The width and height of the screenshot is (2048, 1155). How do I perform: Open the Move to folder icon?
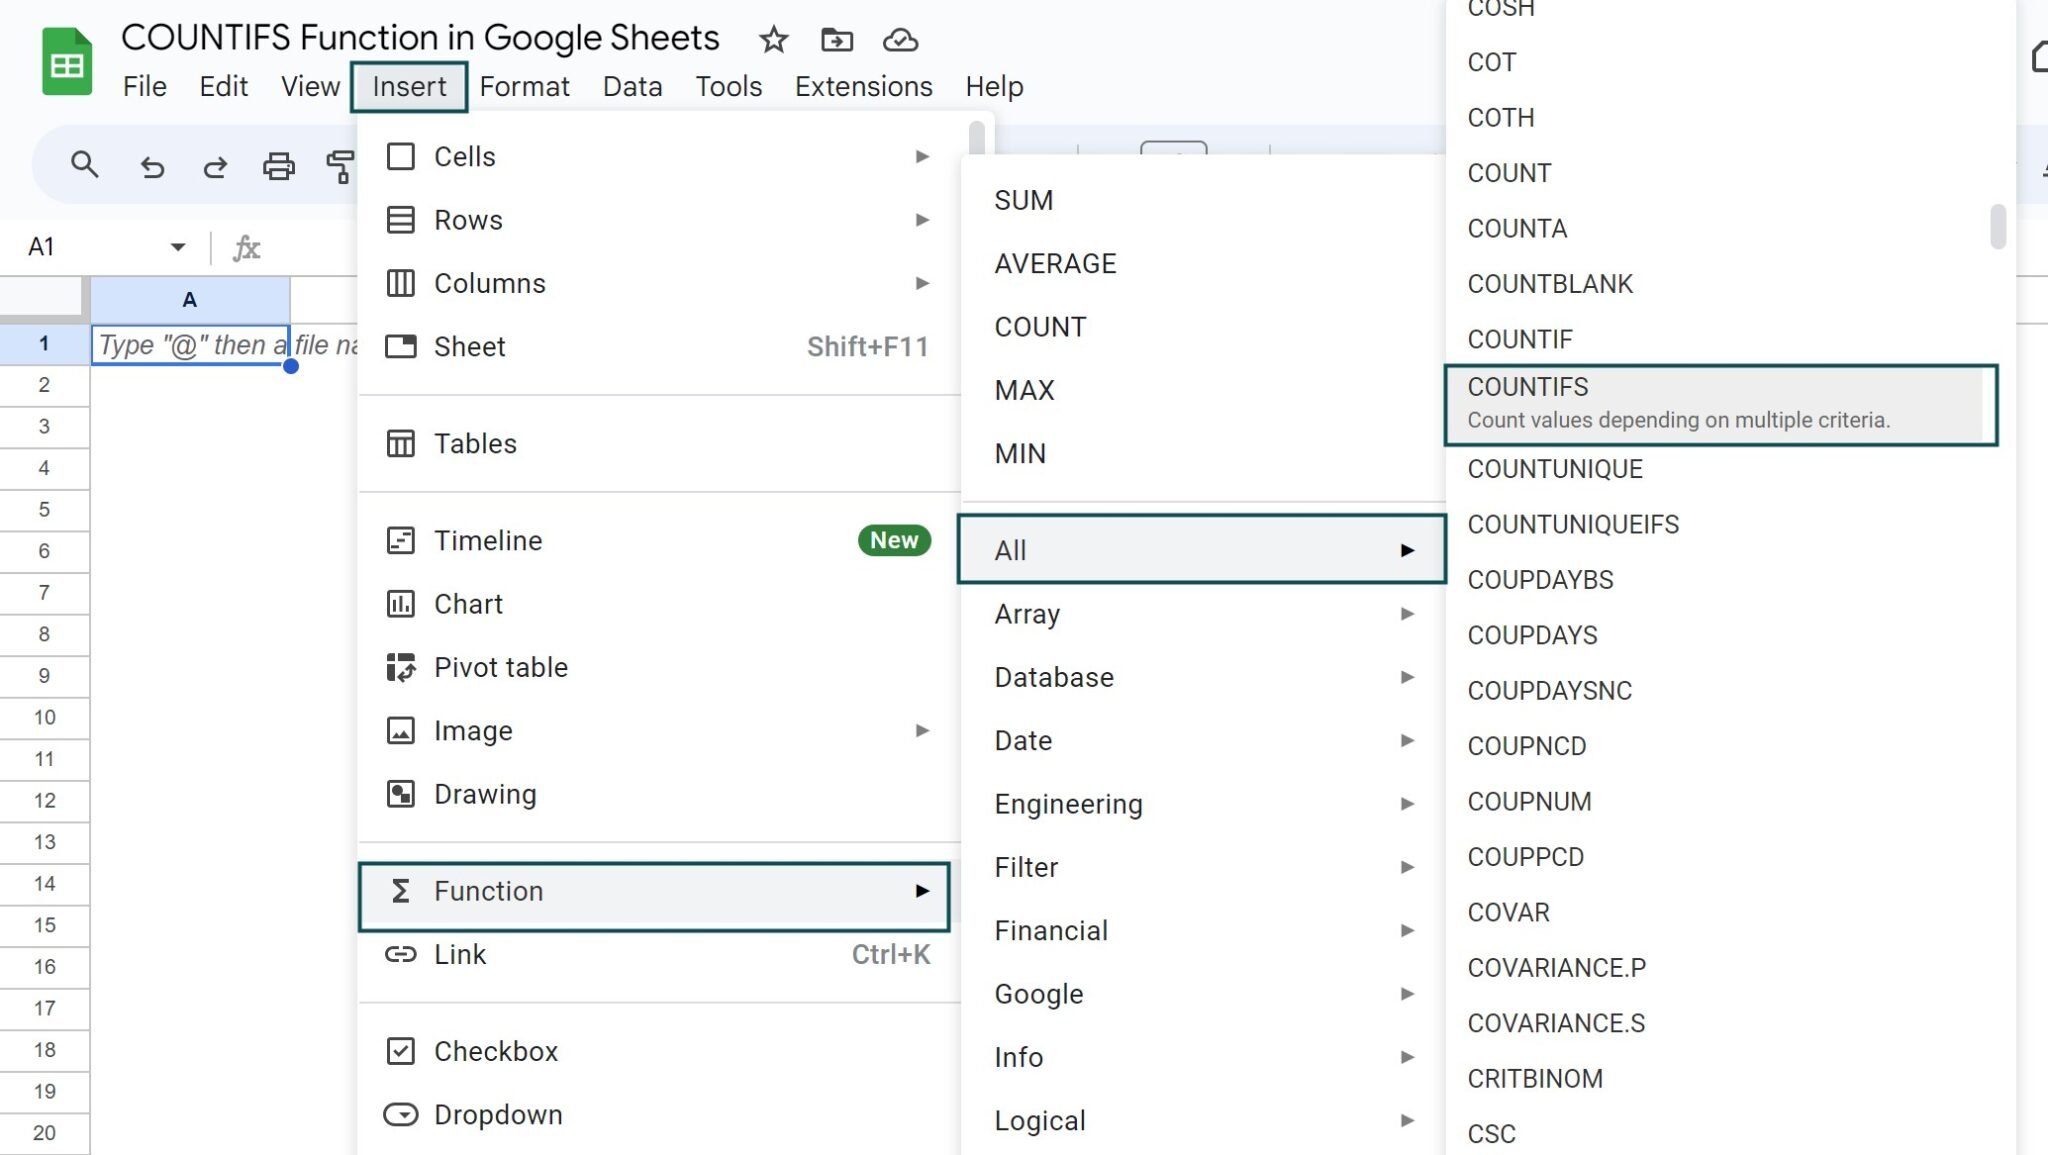point(836,40)
